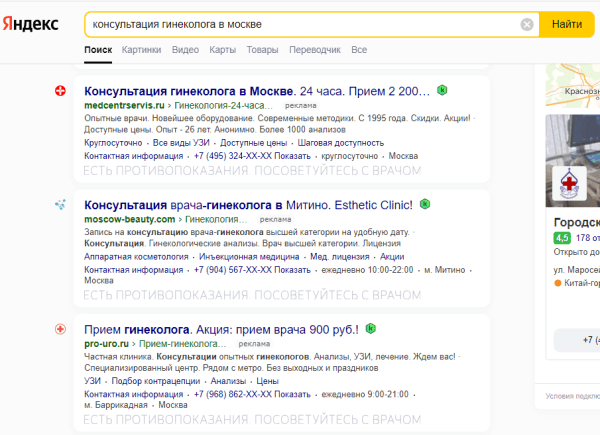This screenshot has width=600, height=435.
Task: Open the 178 reviews link in sidebar
Action: tap(588, 238)
